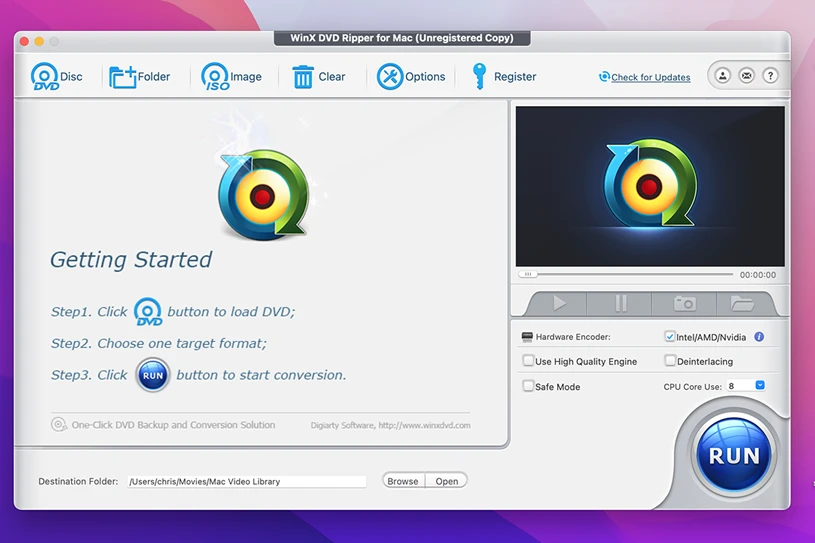This screenshot has width=815, height=543.
Task: Click the email envelope icon
Action: click(x=746, y=76)
